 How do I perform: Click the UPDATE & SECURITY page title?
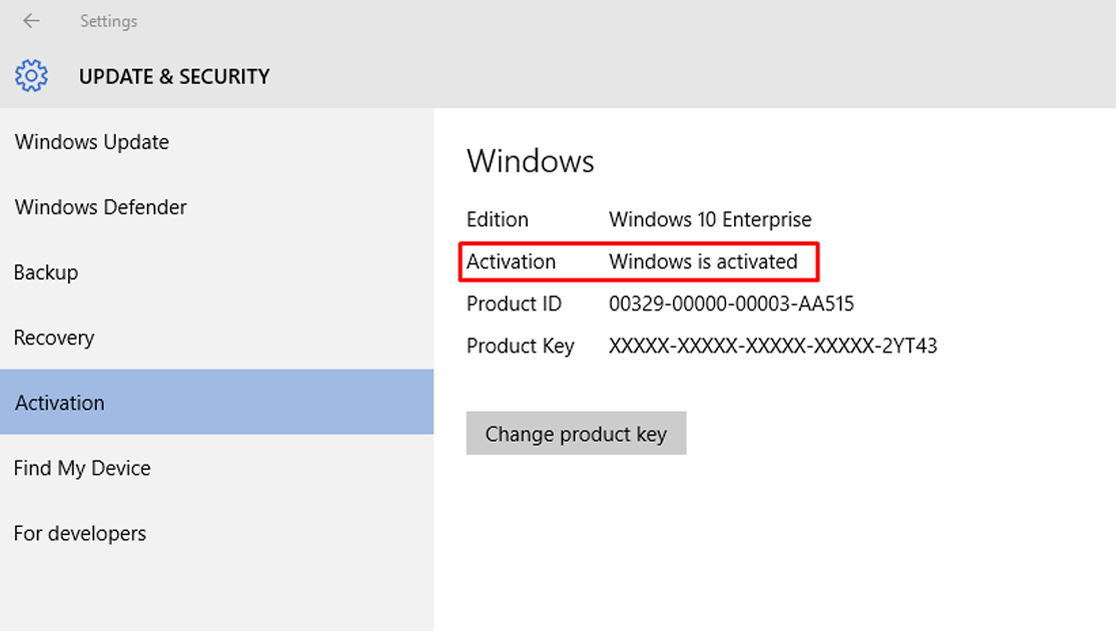pos(174,76)
